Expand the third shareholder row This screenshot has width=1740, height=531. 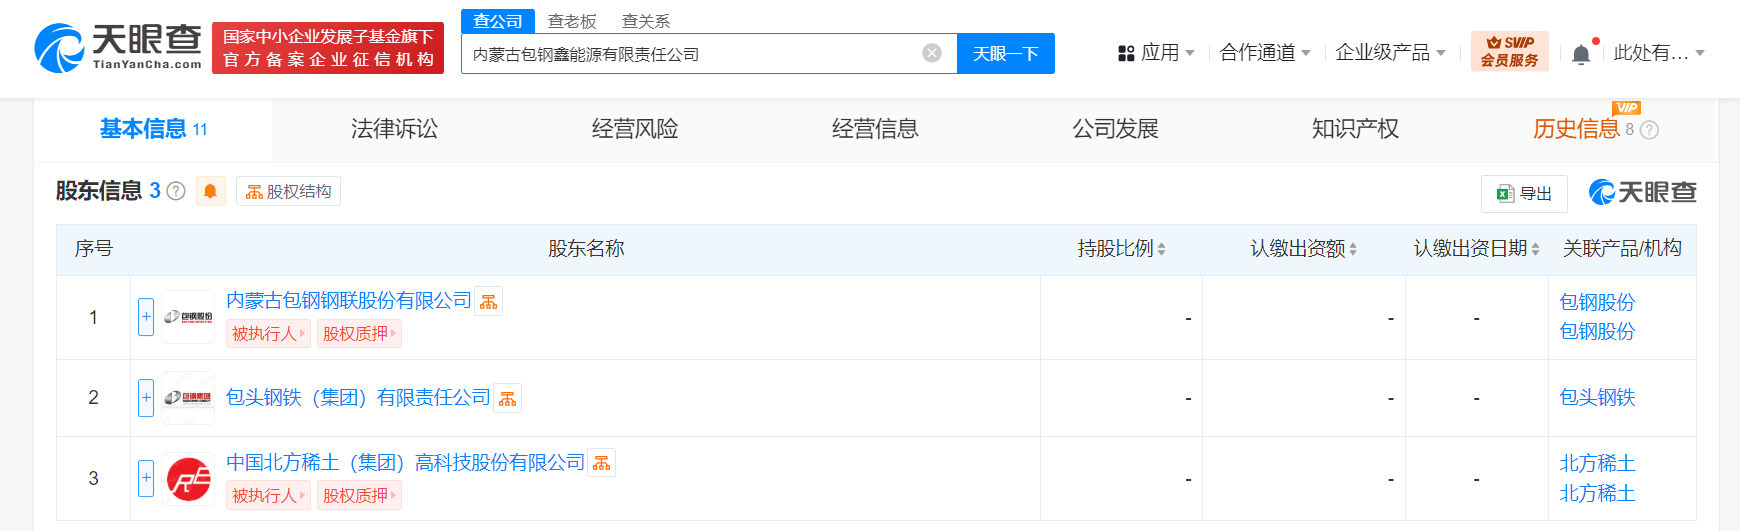click(x=146, y=478)
